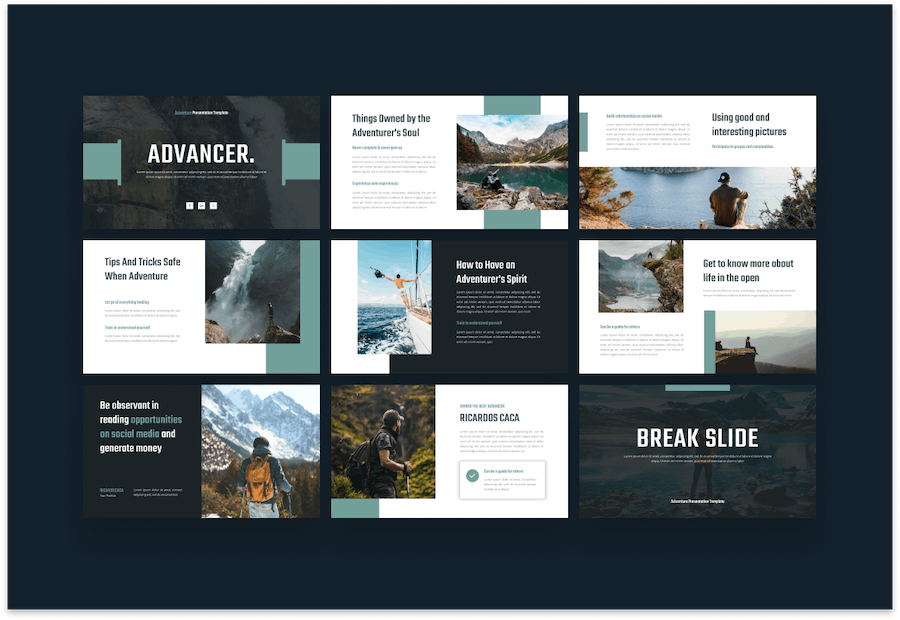Viewport: 900px width, 620px height.
Task: Click the Facebook icon on the ADVANCER slide
Action: (x=189, y=206)
